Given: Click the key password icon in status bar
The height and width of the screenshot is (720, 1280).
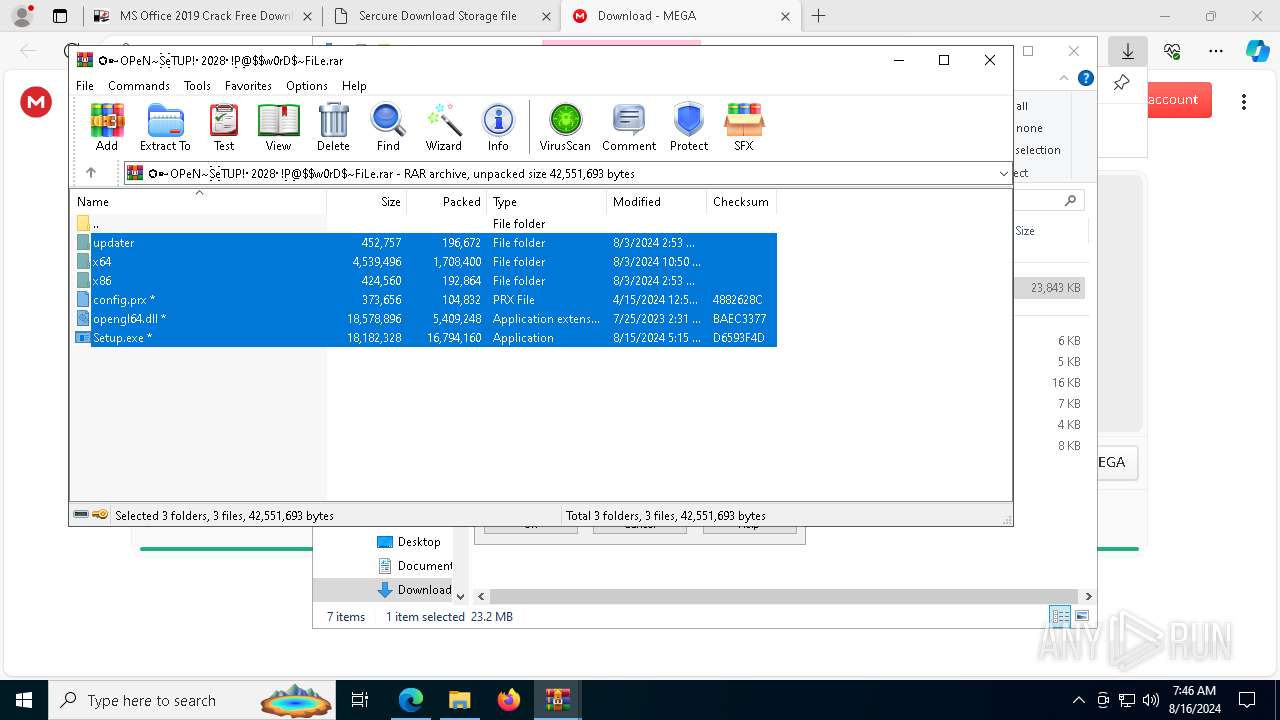Looking at the screenshot, I should [x=100, y=515].
